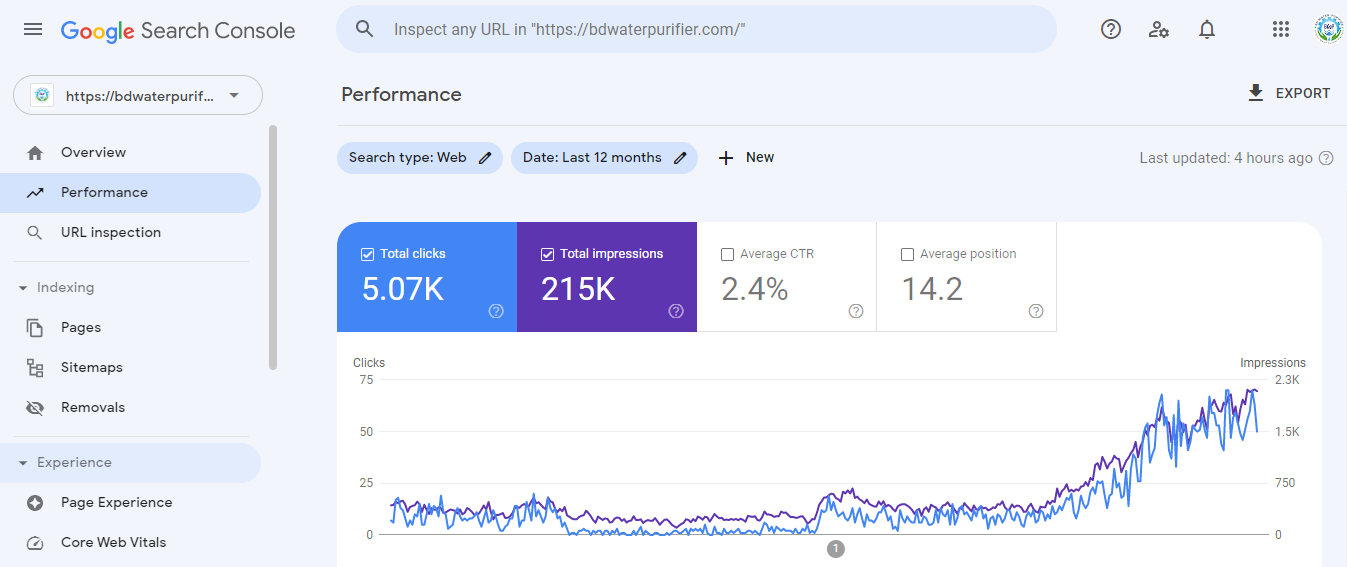Click the chart annotation marker 1
This screenshot has height=567, width=1347.
click(x=836, y=548)
